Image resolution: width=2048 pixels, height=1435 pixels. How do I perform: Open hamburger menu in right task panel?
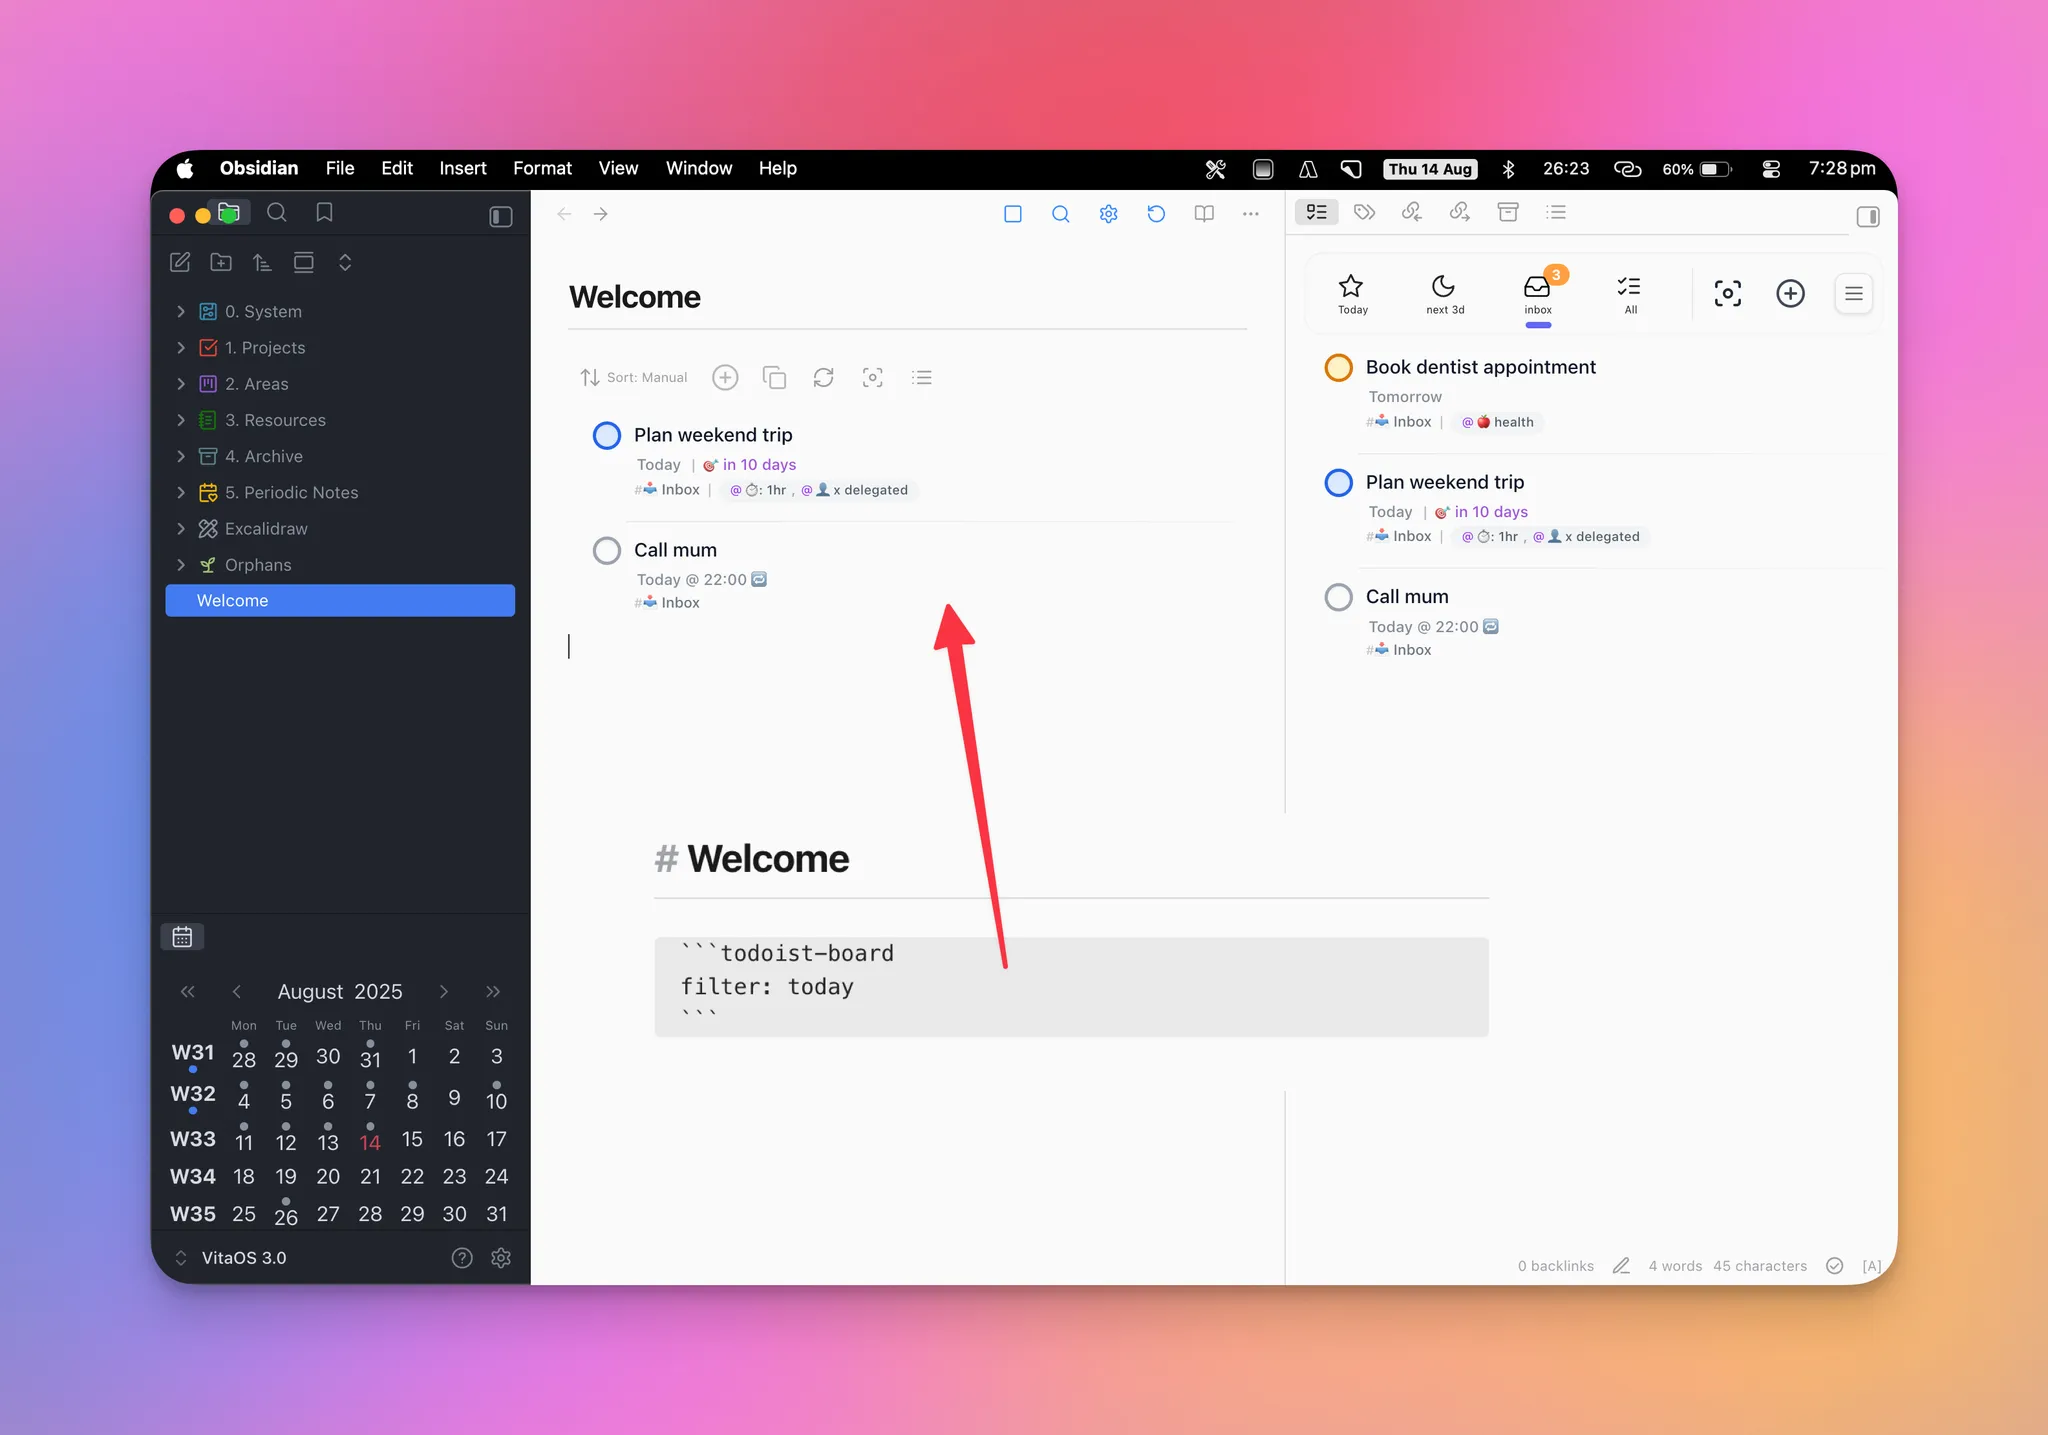pos(1853,294)
